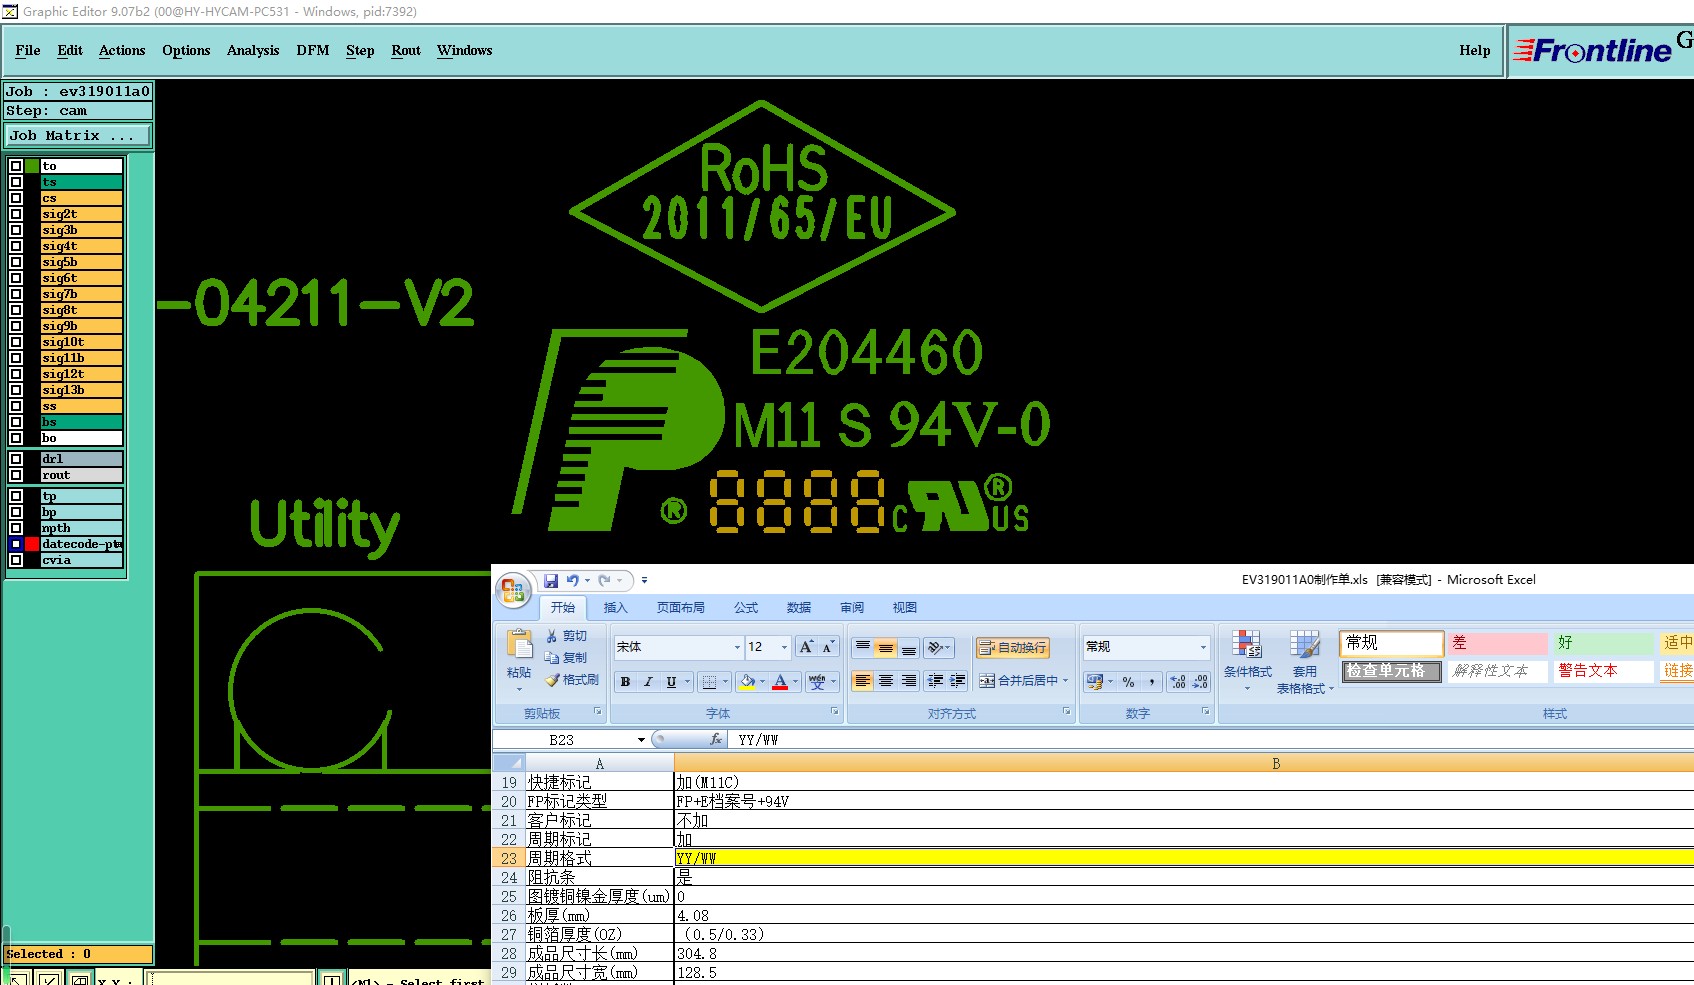Click the Redo icon in Excel

tap(604, 580)
